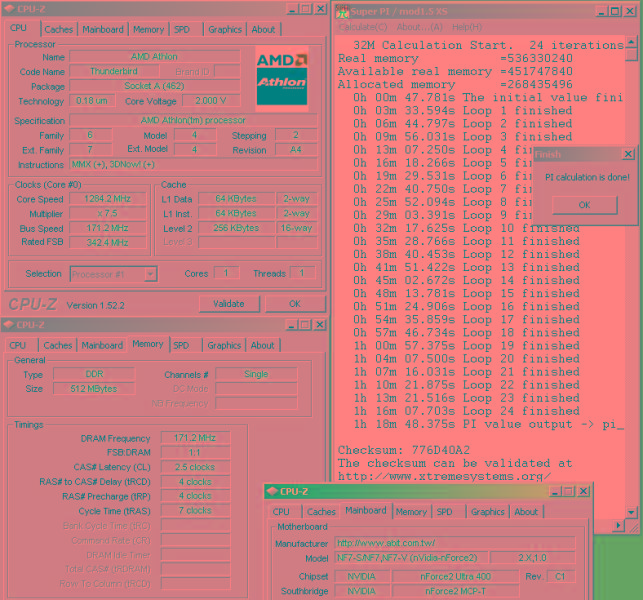
Task: Open Mainboard tab in top CPU-Z window
Action: [x=103, y=30]
